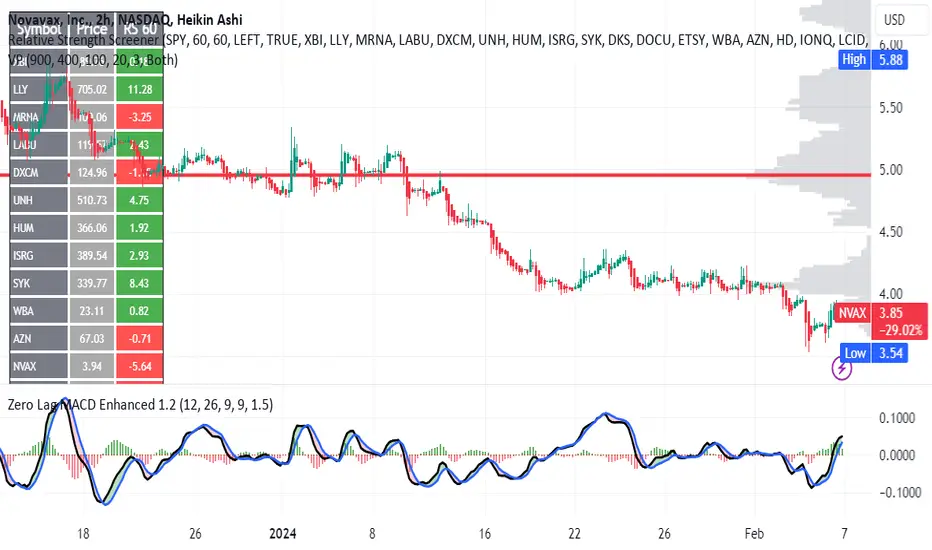Click the 8 date label on time axis

pos(372,534)
